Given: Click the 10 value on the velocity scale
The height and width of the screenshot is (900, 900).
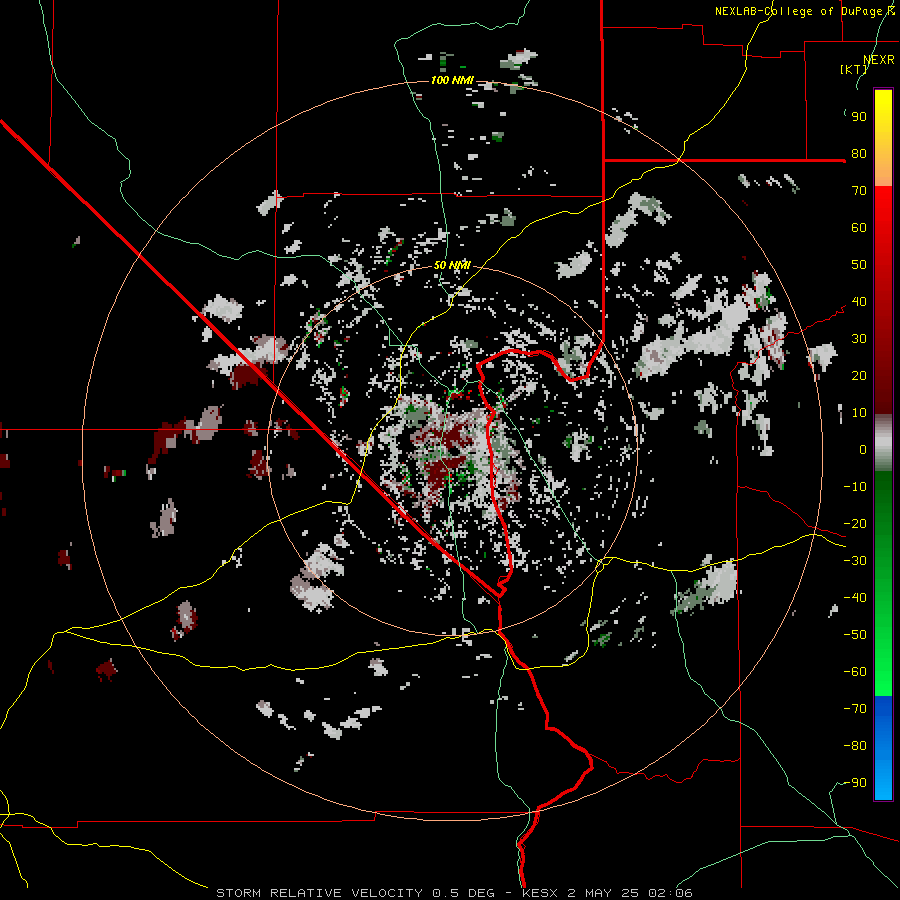Looking at the screenshot, I should (859, 413).
